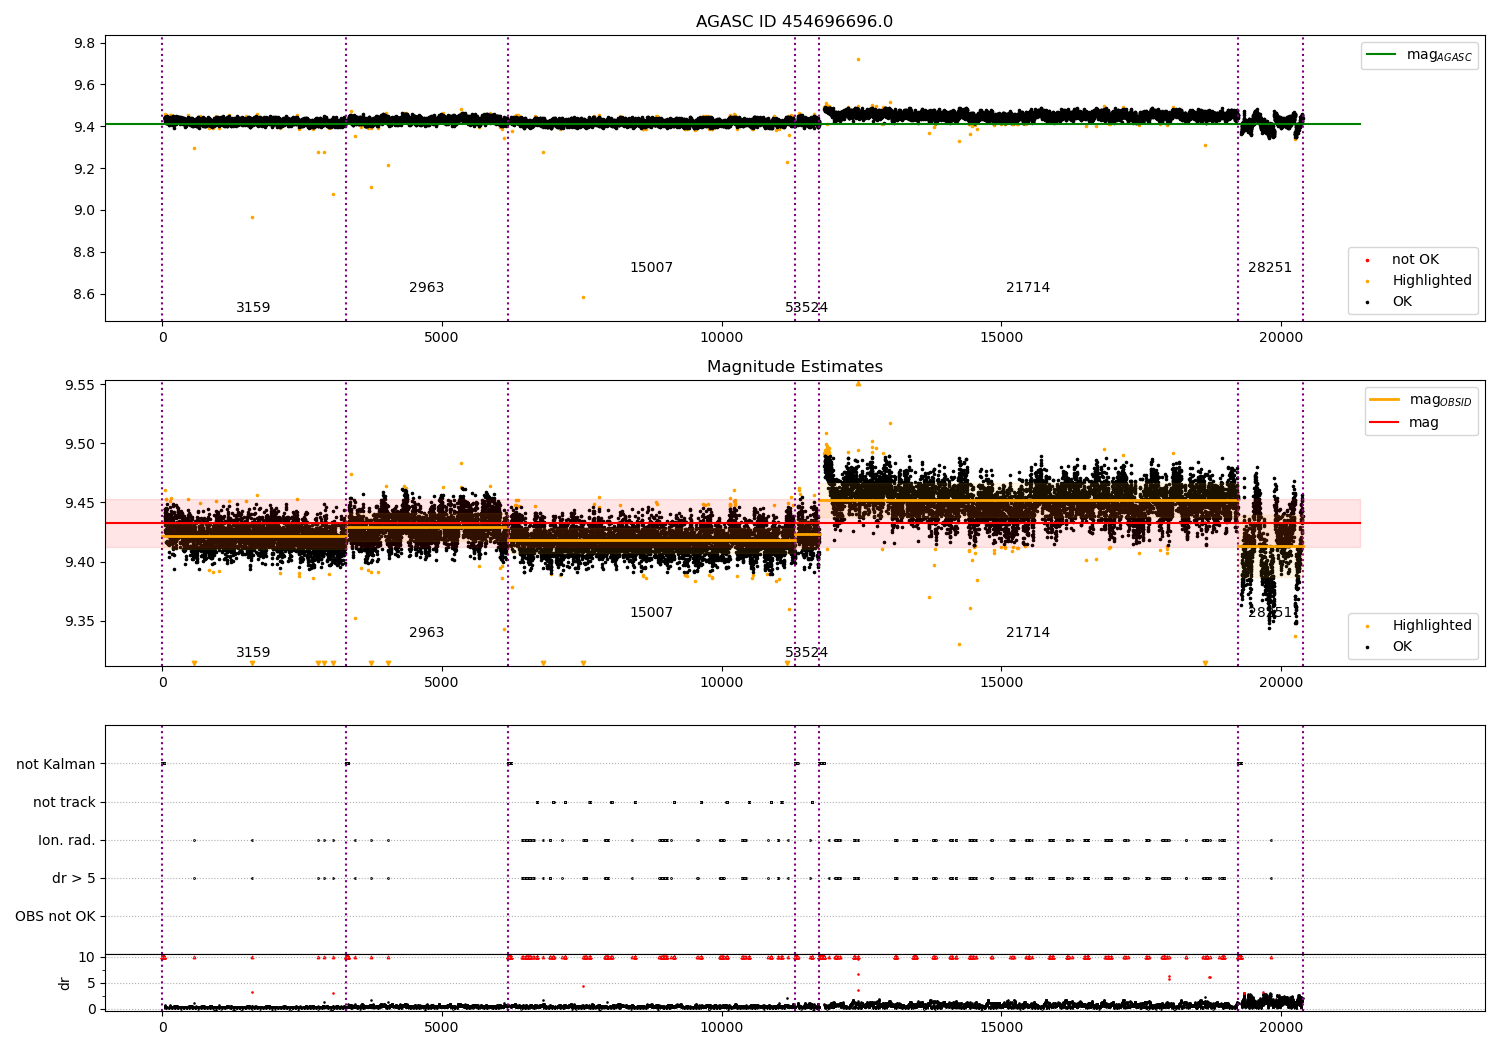Screen dimensions: 1500x1050
Task: Click x-axis tick 15000 in top plot
Action: (x=1001, y=338)
